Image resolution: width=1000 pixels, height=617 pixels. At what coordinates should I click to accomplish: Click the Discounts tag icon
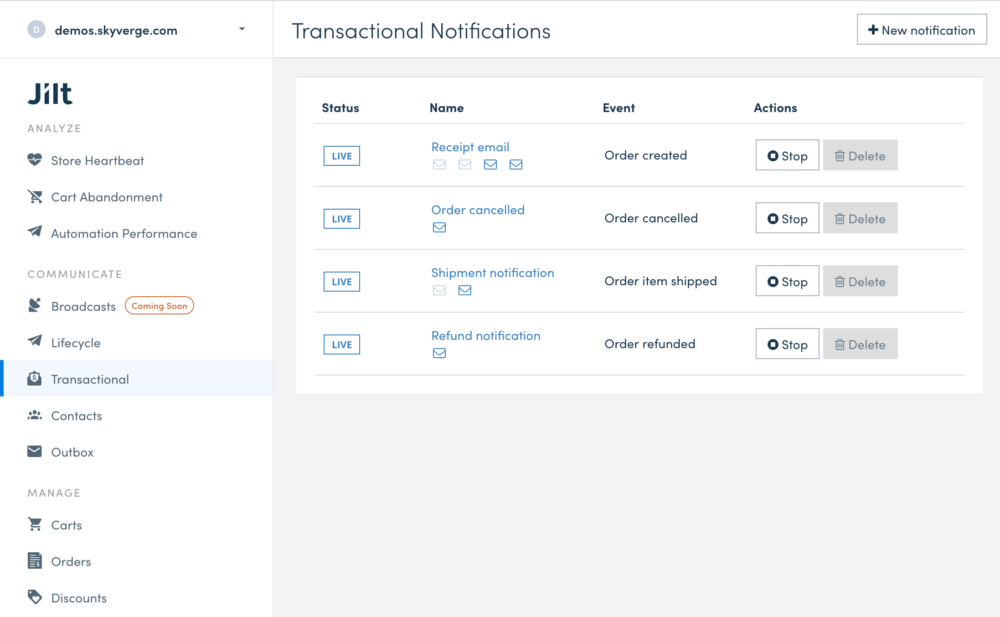(x=34, y=597)
